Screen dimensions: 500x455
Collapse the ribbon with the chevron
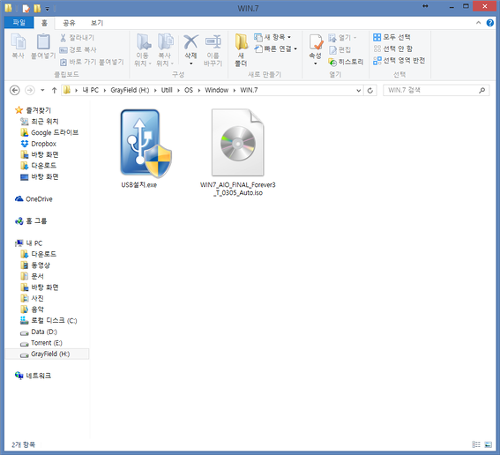[x=478, y=23]
